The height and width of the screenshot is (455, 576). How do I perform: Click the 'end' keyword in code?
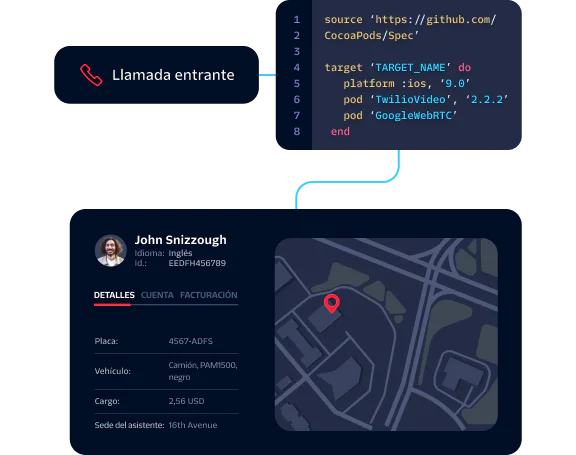(x=340, y=131)
